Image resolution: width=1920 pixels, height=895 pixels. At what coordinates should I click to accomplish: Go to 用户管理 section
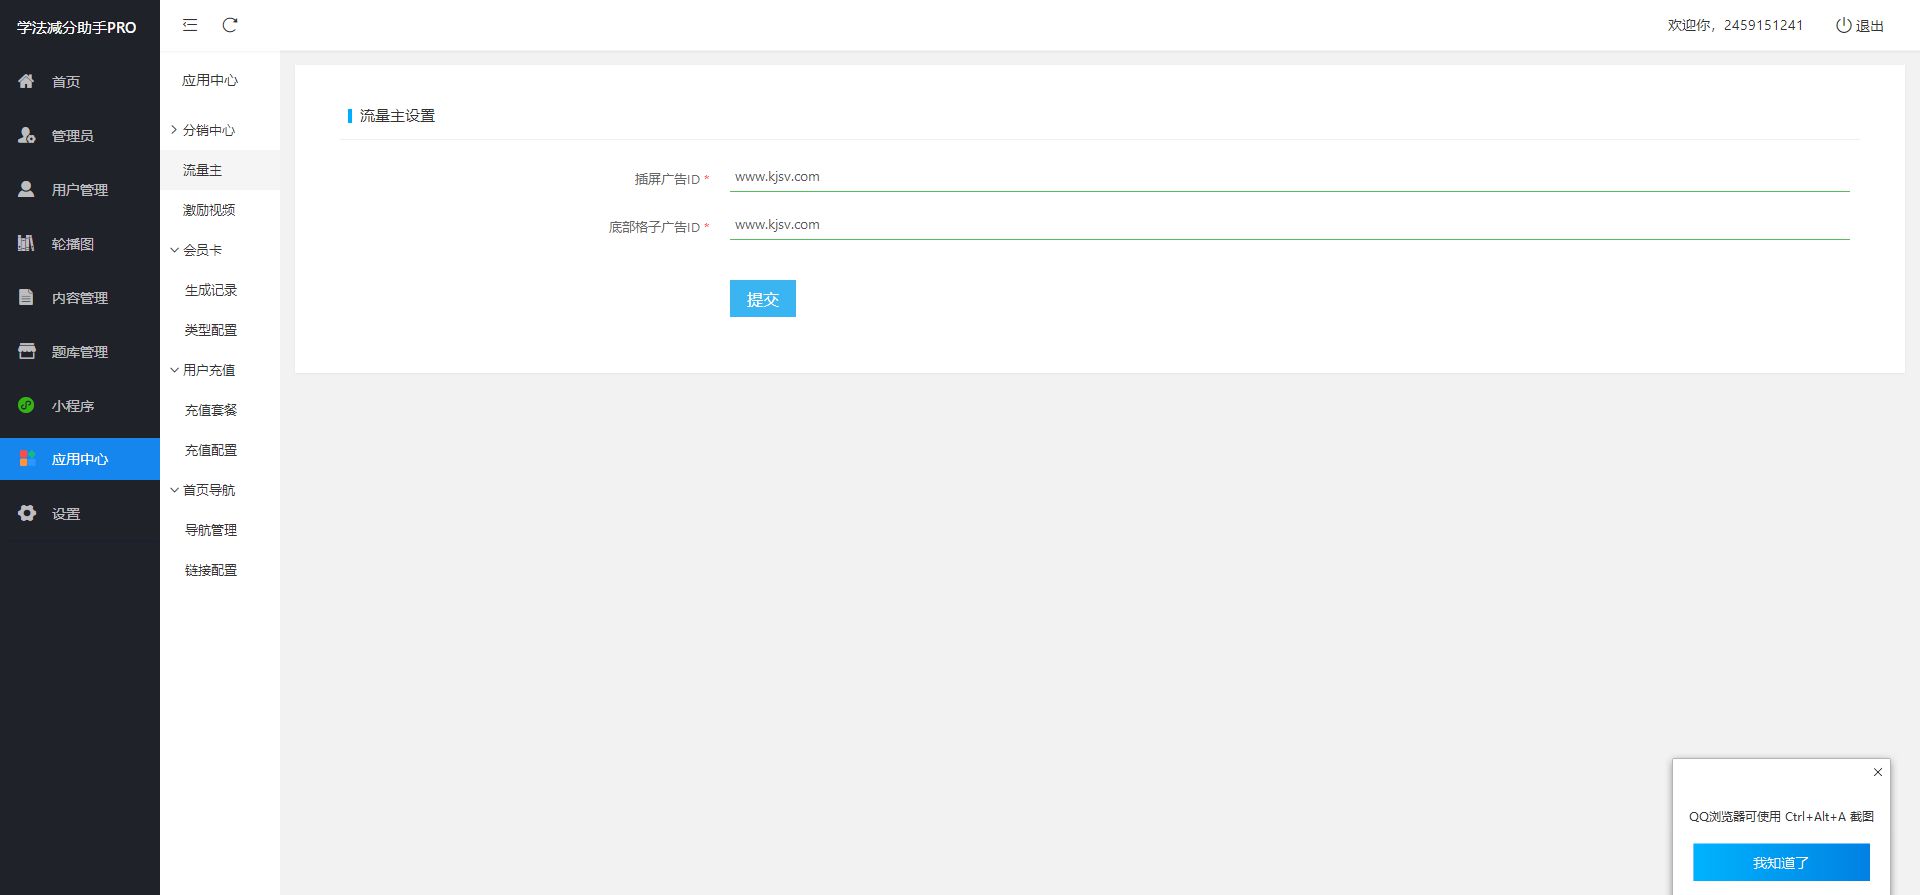pos(80,189)
